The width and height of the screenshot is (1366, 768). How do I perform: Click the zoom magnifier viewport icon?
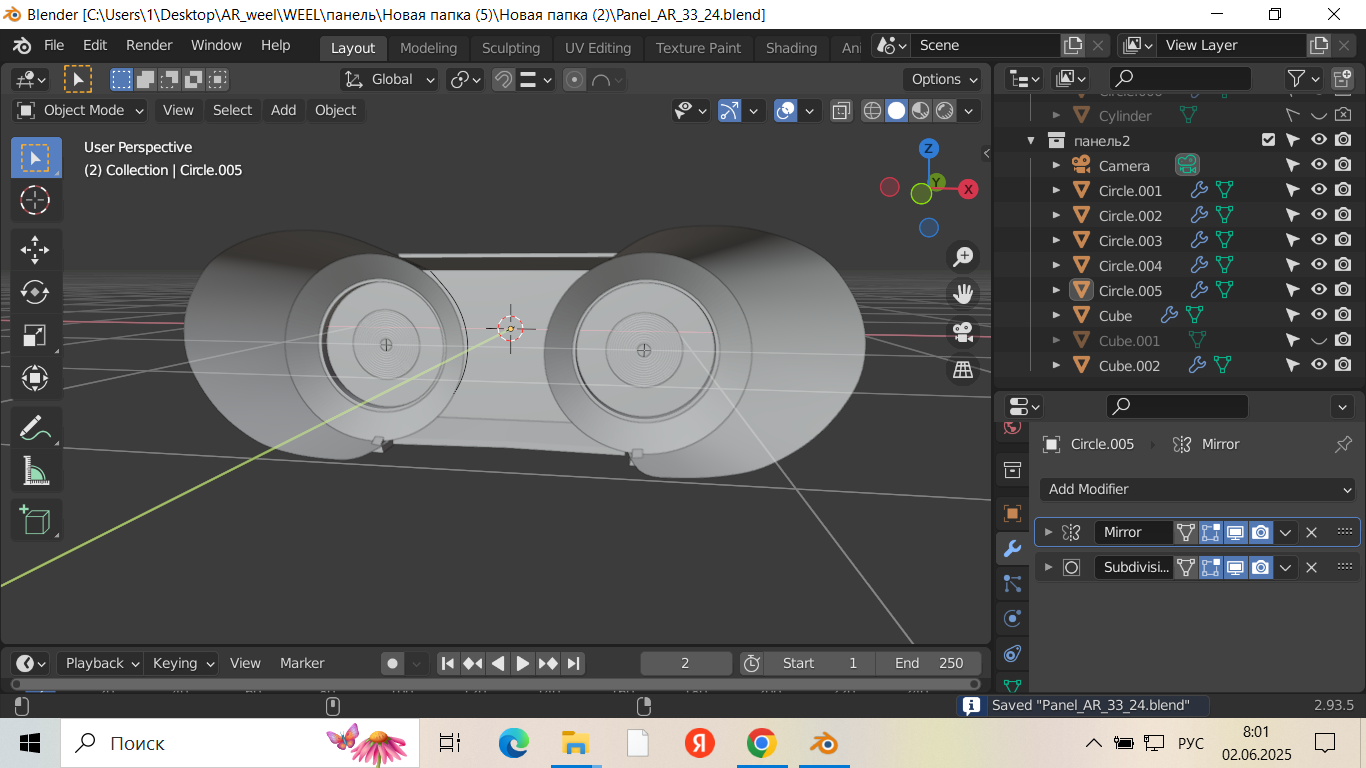click(x=963, y=257)
